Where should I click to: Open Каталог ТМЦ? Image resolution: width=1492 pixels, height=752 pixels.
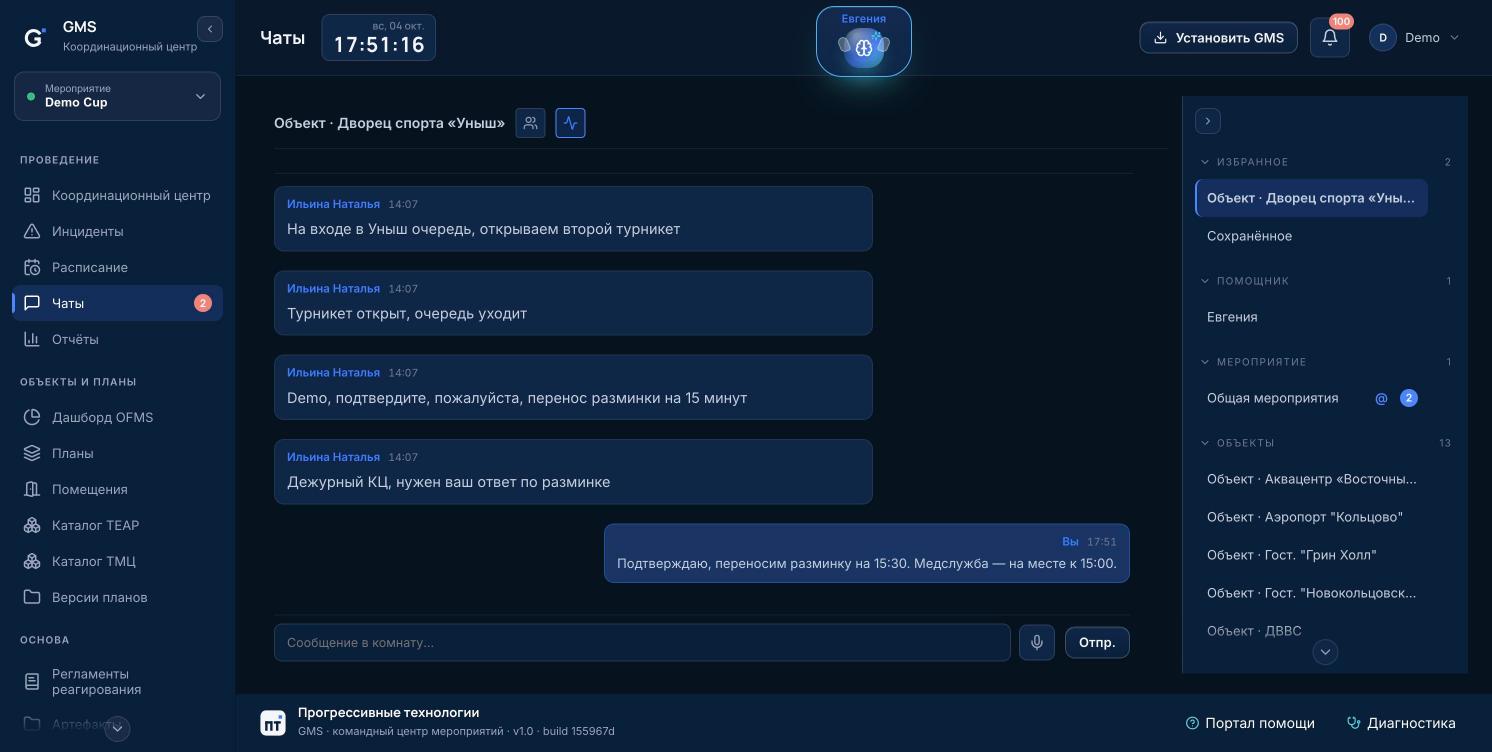pyautogui.click(x=118, y=561)
